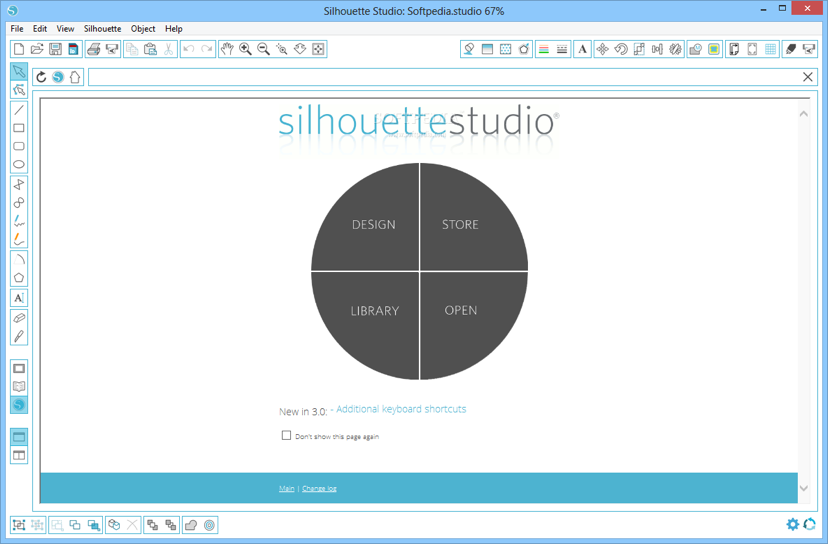The height and width of the screenshot is (544, 828).
Task: Open the Edit menu
Action: tap(40, 29)
